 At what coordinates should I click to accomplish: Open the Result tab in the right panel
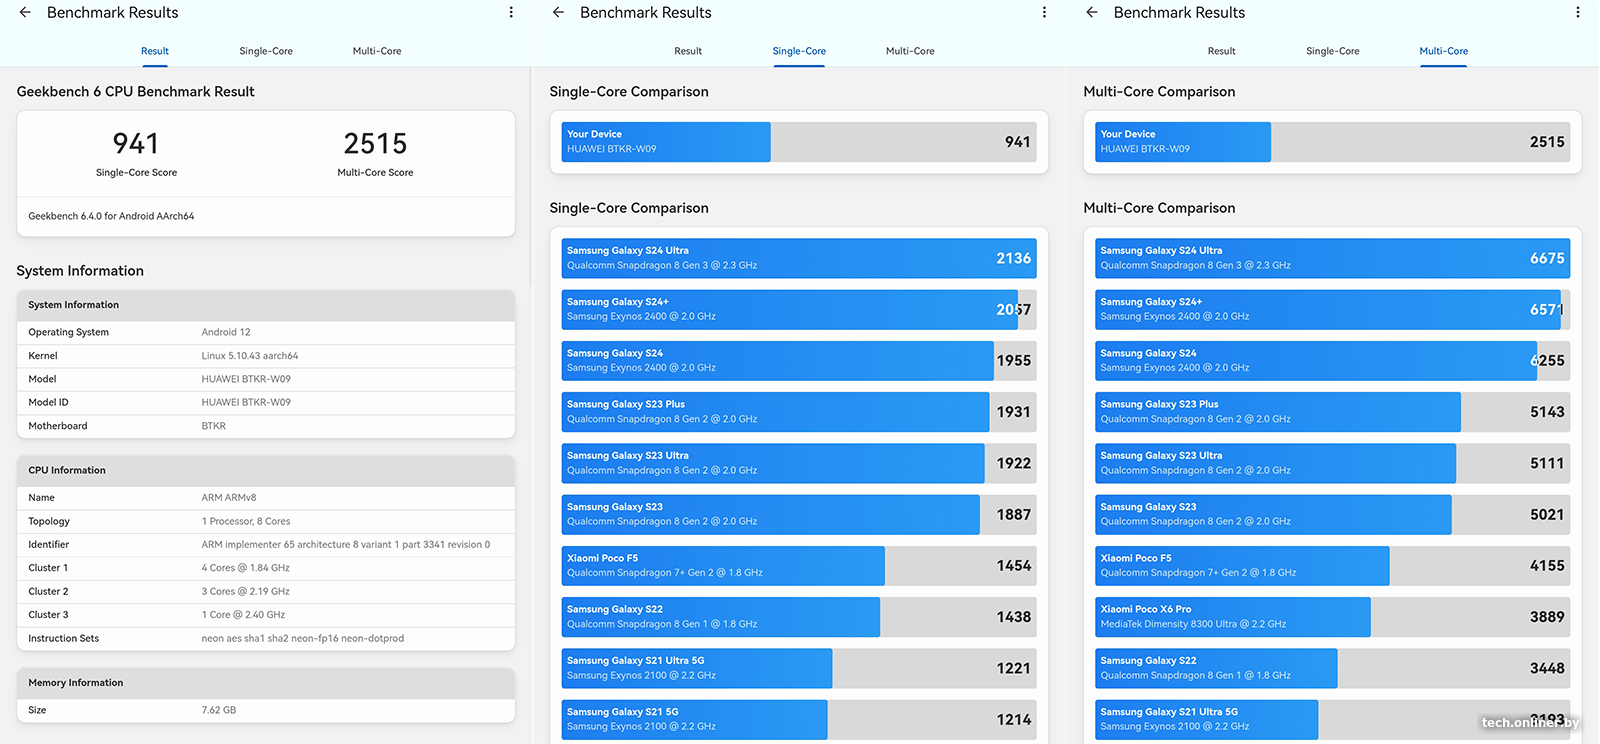[x=1221, y=51]
